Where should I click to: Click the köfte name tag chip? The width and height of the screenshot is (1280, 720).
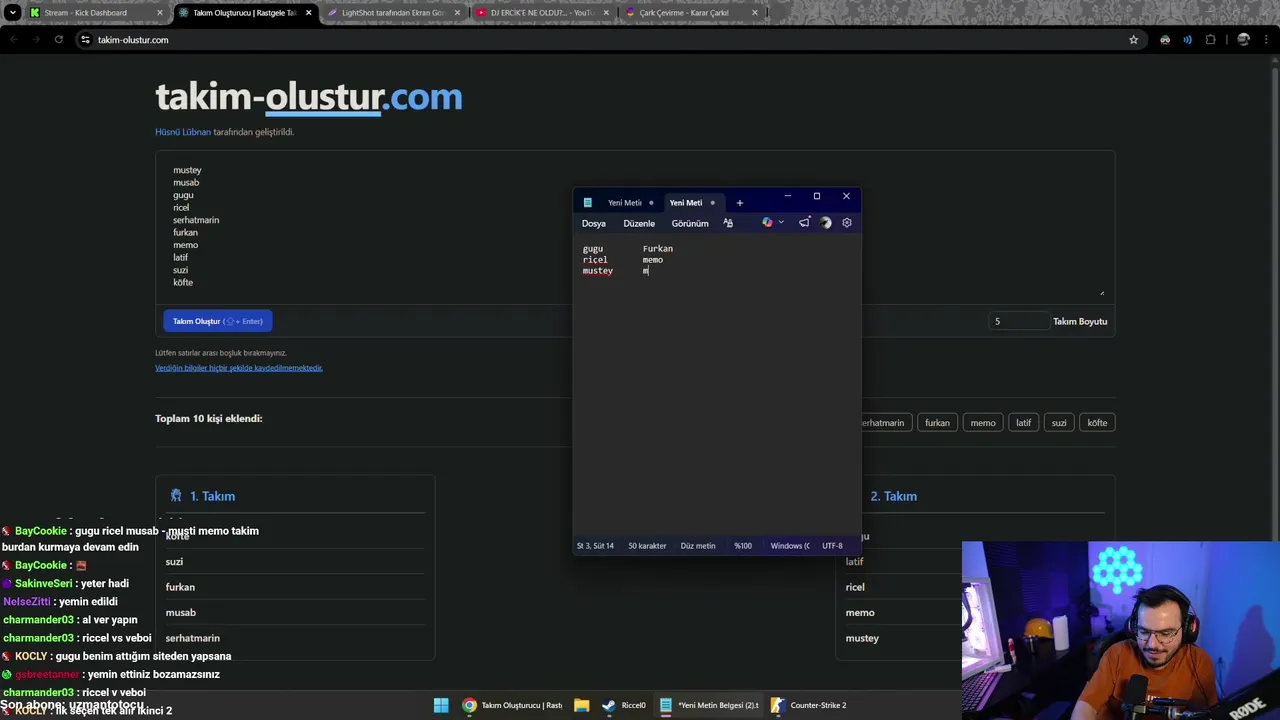1097,423
